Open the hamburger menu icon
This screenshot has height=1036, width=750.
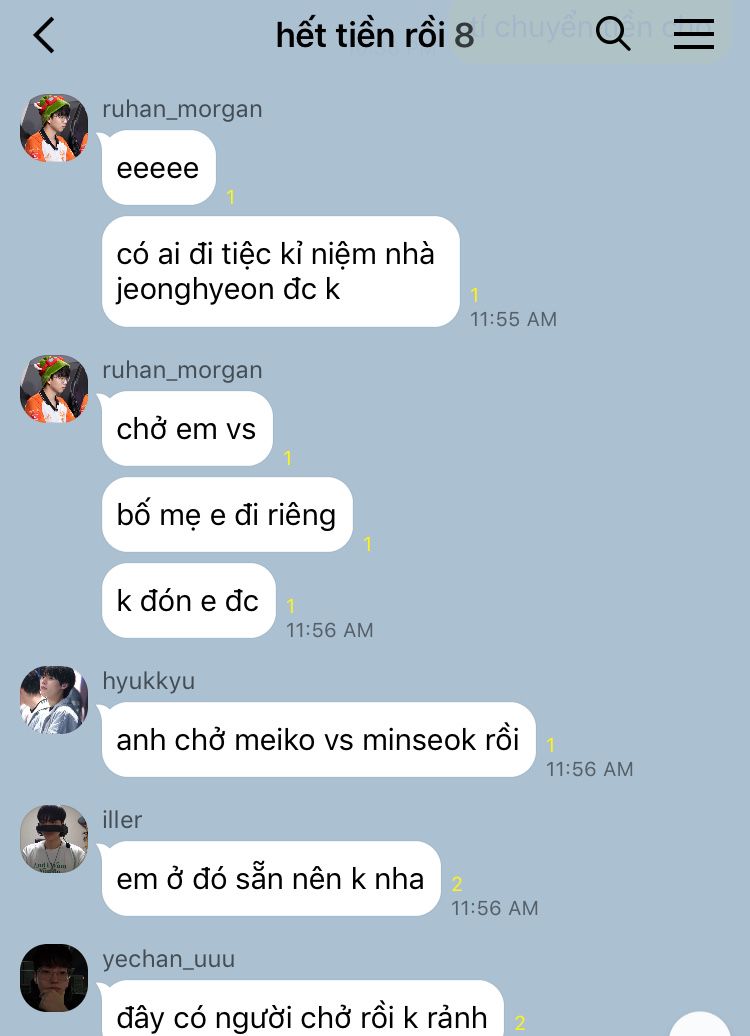click(694, 34)
